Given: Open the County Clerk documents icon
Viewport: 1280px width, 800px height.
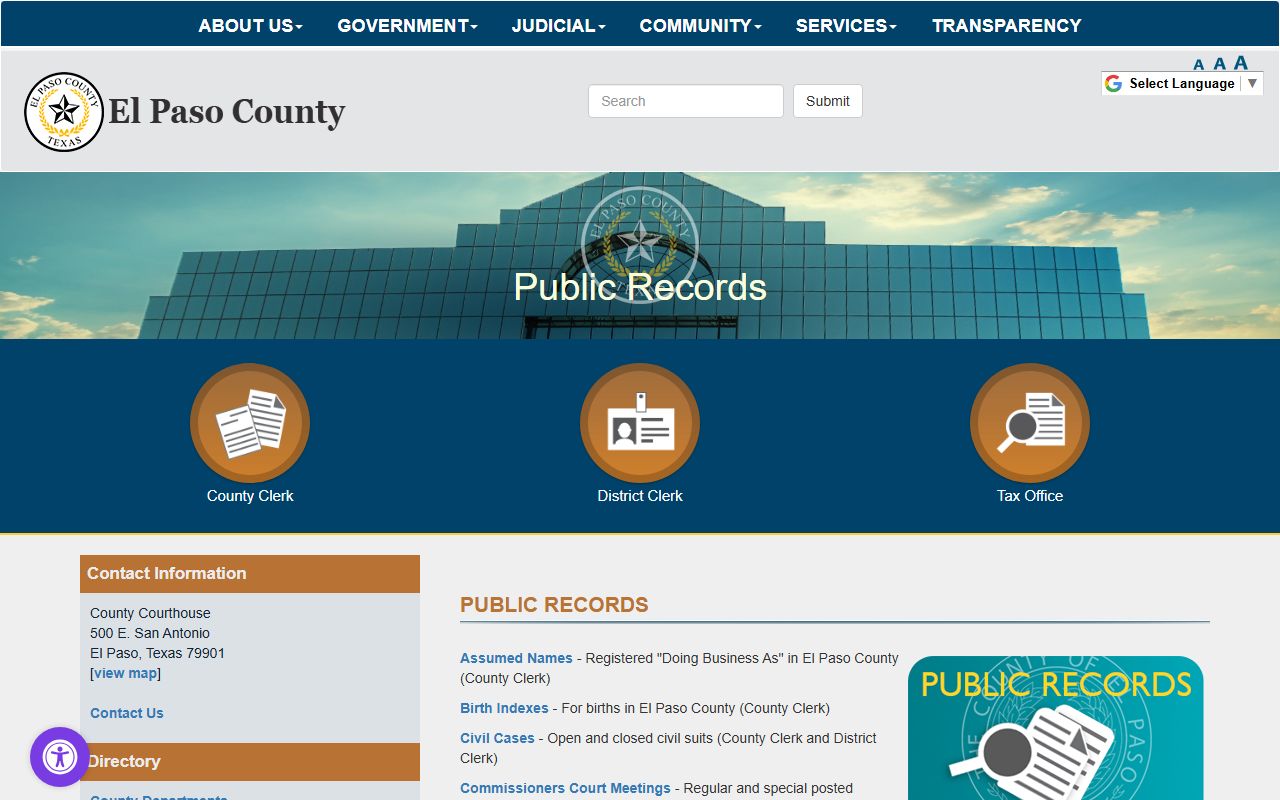Looking at the screenshot, I should (x=250, y=423).
